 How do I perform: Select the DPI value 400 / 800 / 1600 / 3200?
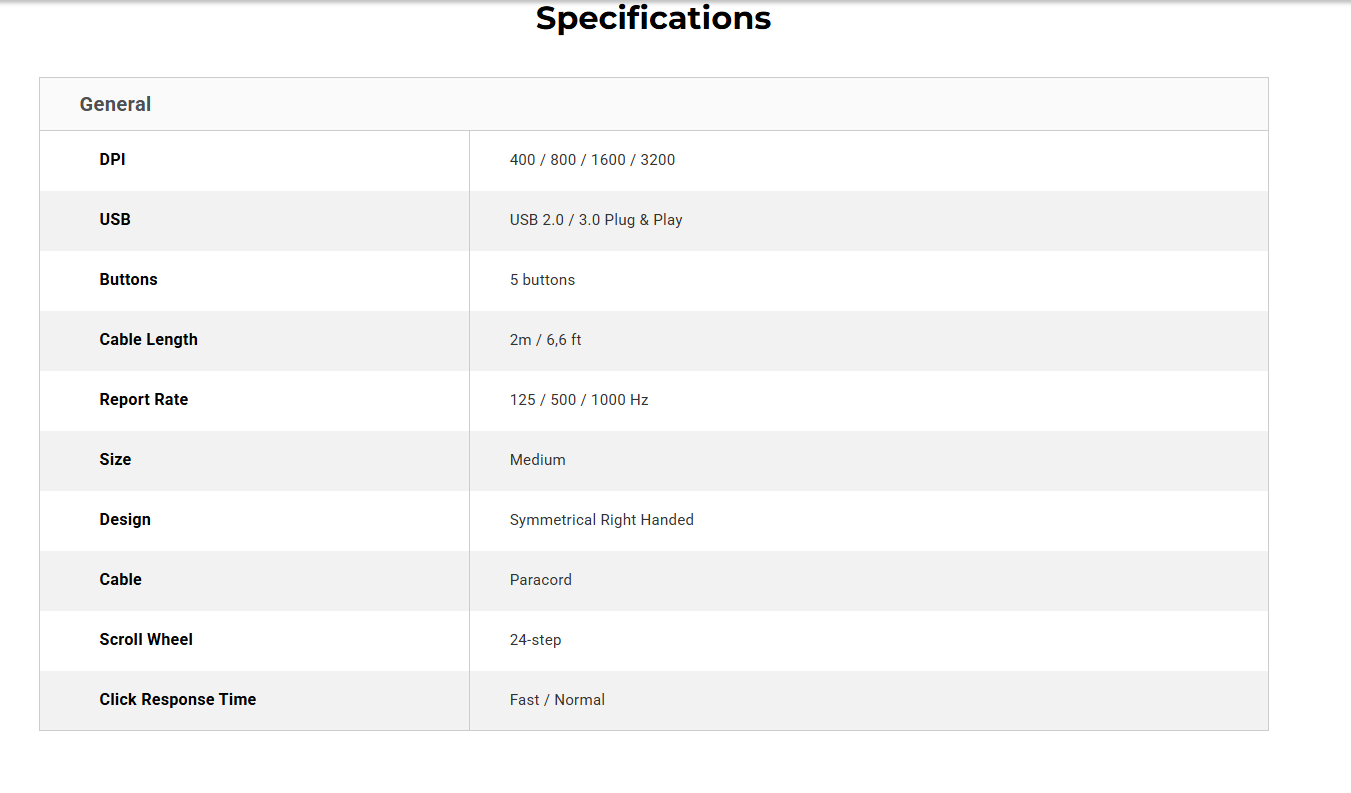click(x=592, y=160)
